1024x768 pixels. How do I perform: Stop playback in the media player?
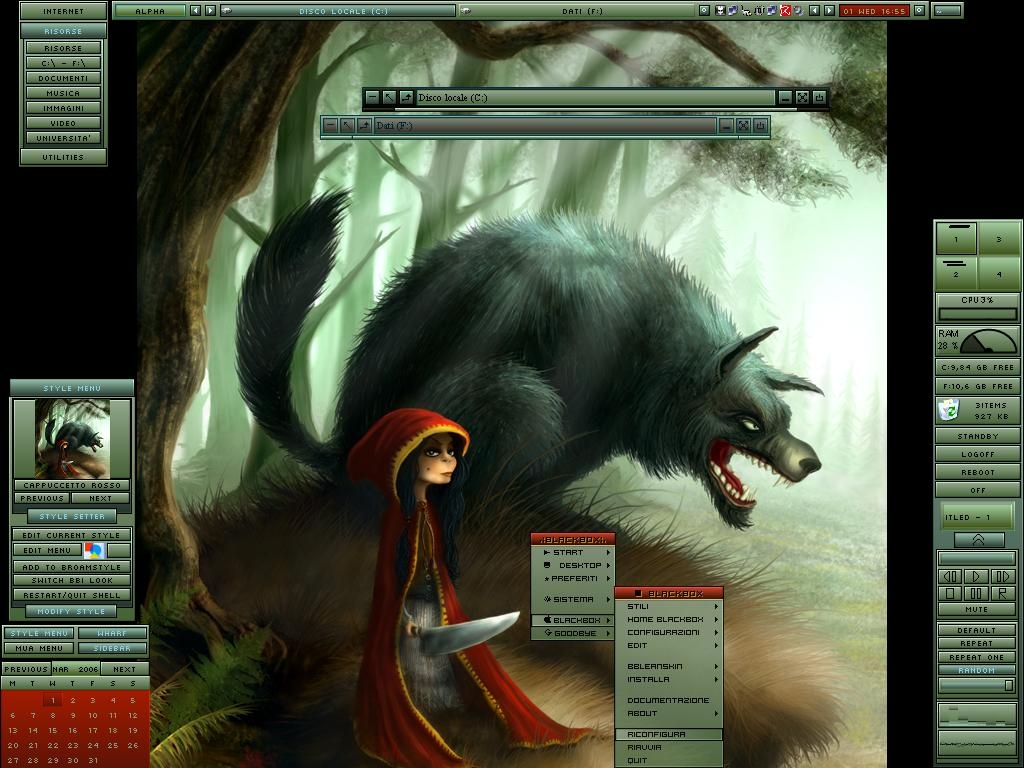point(951,593)
